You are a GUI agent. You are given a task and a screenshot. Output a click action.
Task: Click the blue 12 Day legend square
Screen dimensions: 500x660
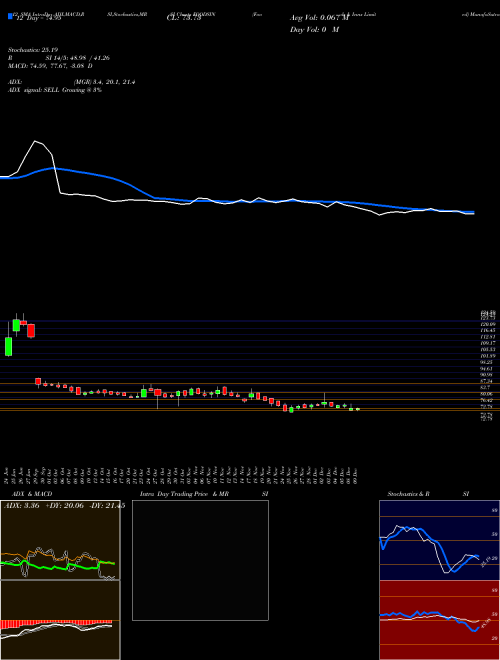pyautogui.click(x=11, y=17)
